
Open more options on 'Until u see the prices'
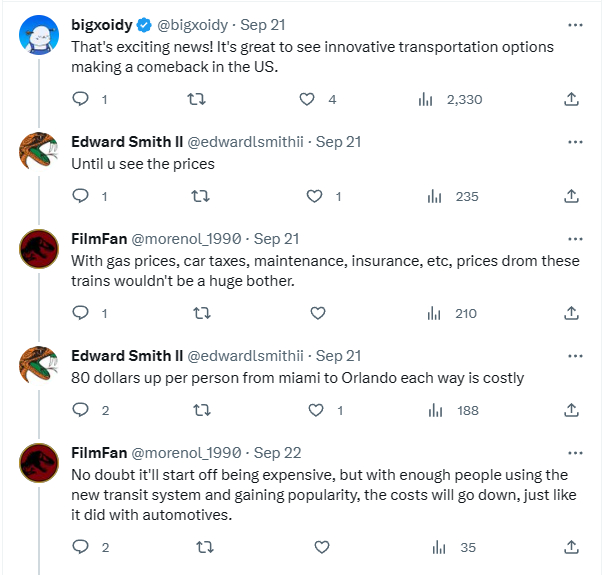575,142
